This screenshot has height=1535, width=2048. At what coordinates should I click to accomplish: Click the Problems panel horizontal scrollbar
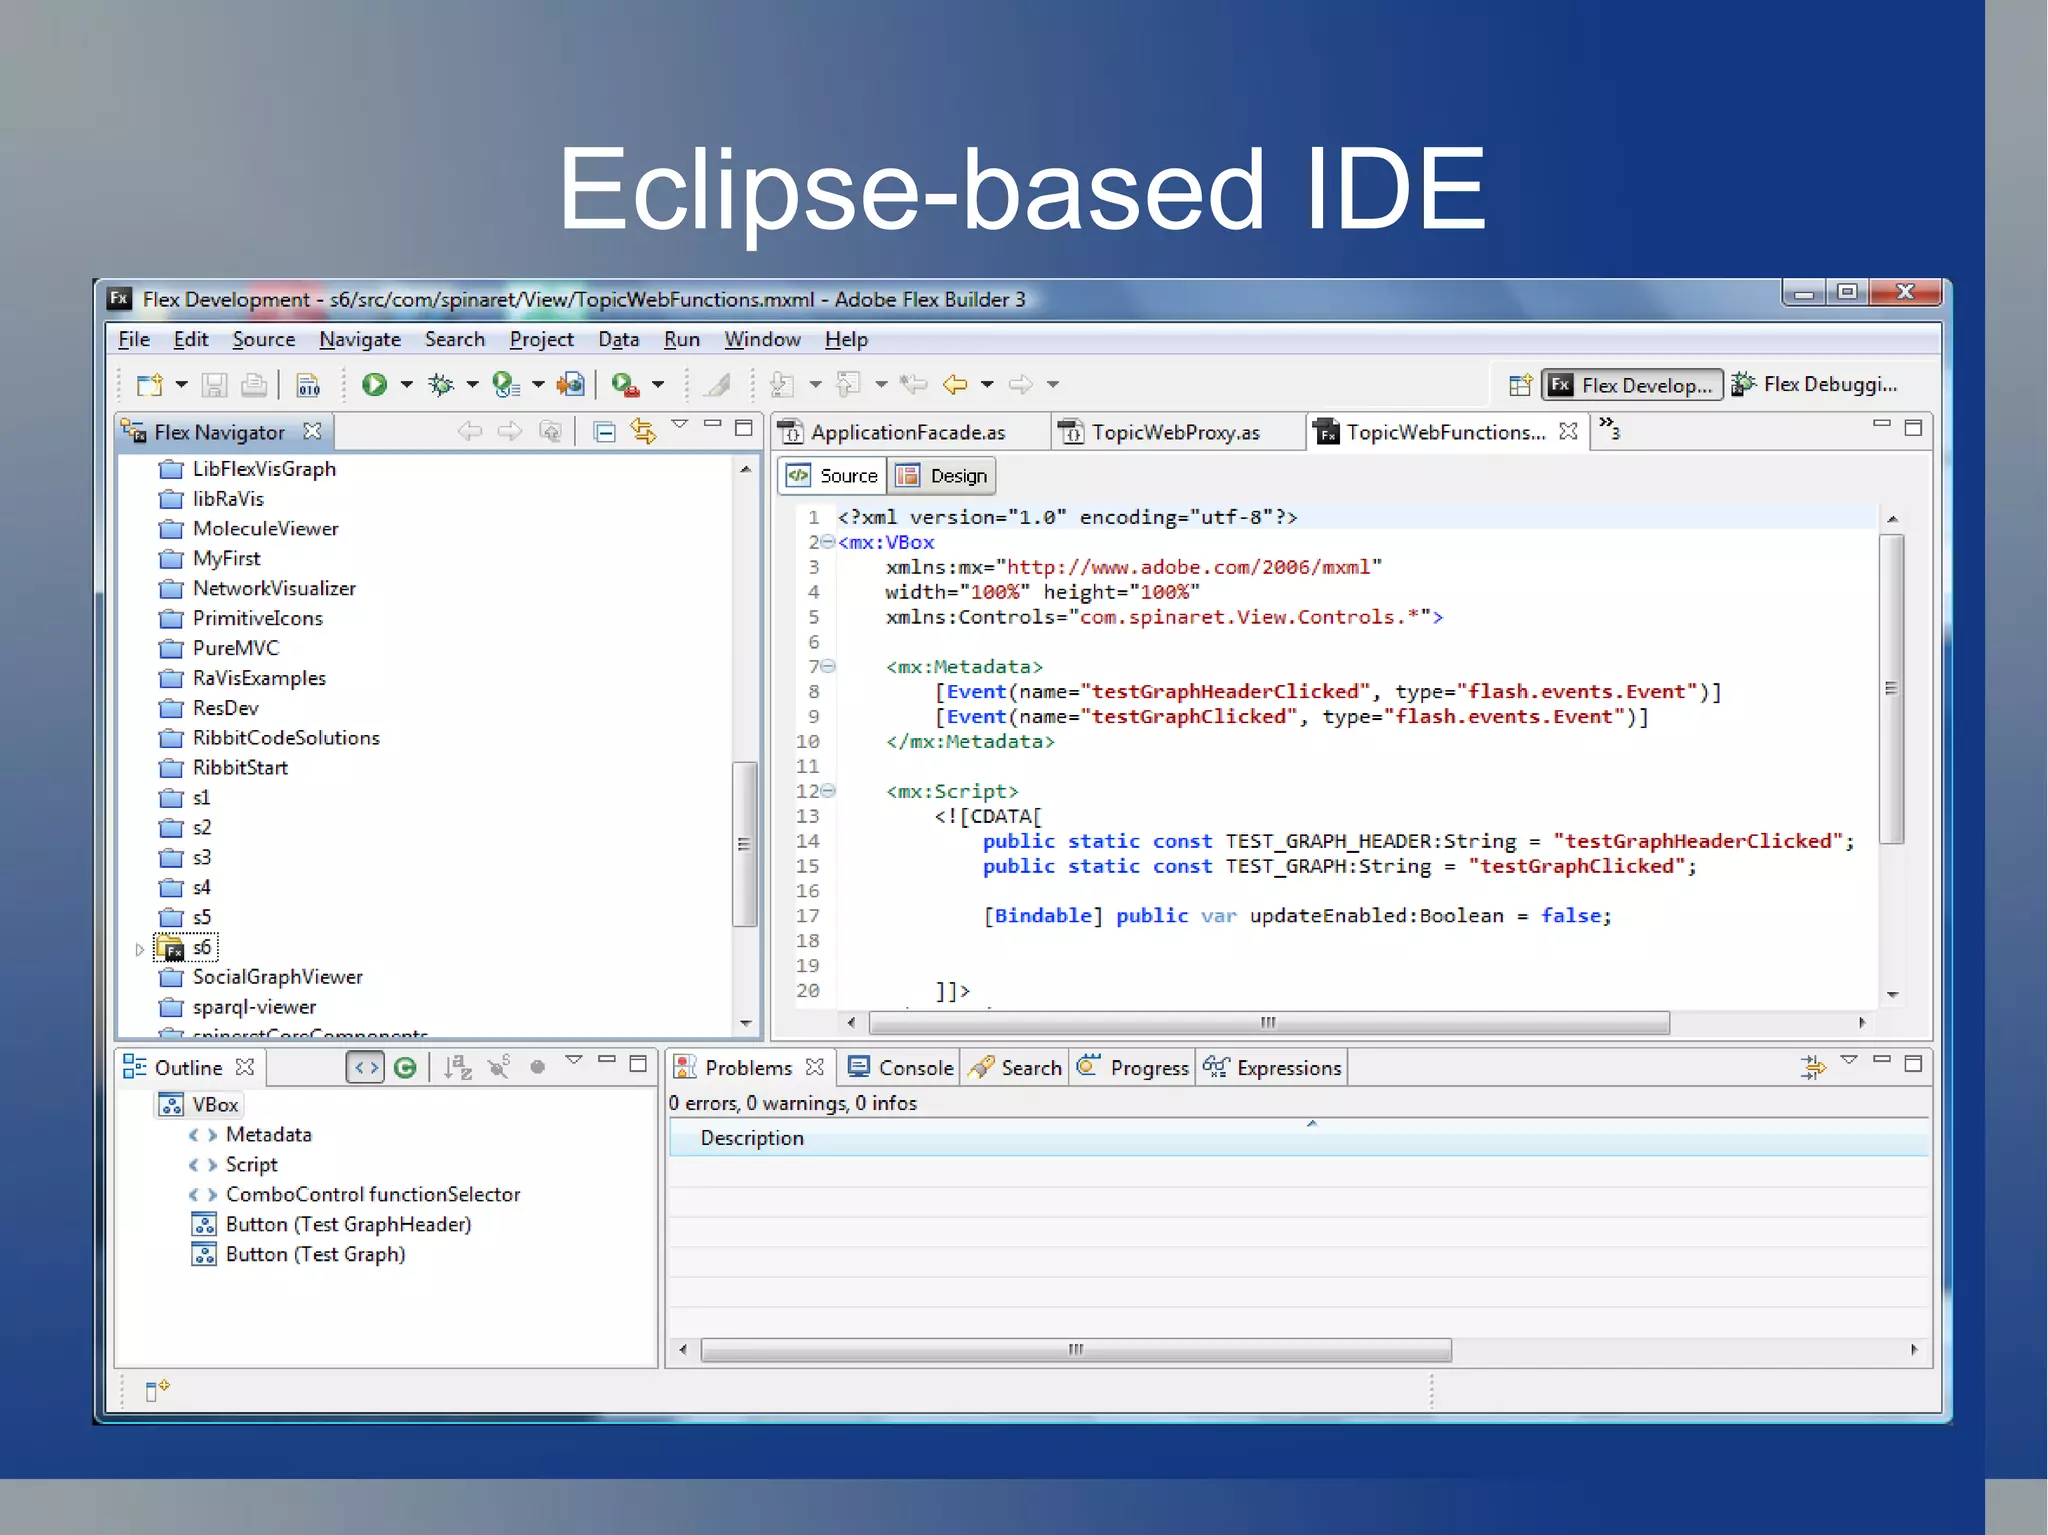(x=1076, y=1350)
